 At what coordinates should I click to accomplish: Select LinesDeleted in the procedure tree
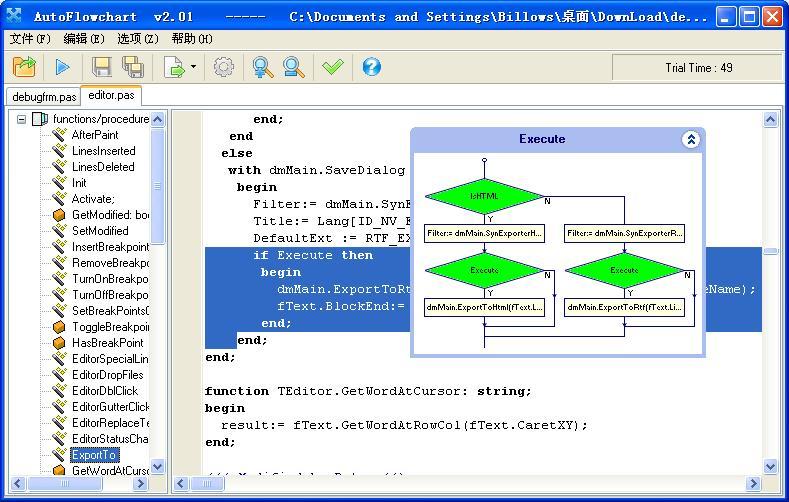pos(103,167)
